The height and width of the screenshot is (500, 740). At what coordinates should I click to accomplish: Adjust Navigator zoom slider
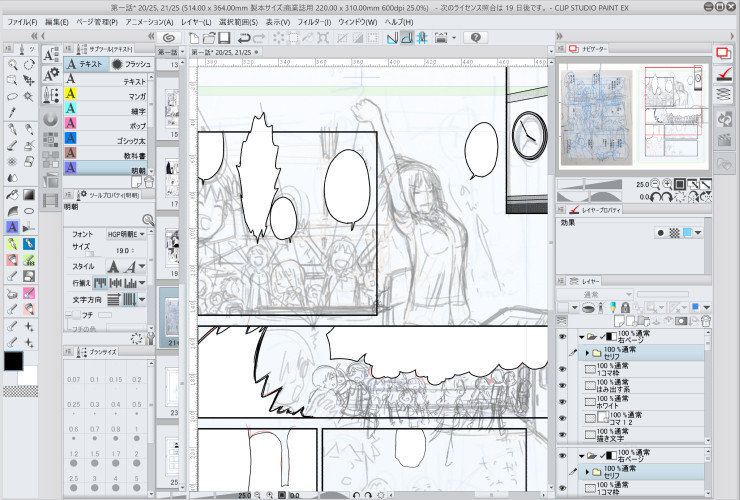pyautogui.click(x=589, y=184)
